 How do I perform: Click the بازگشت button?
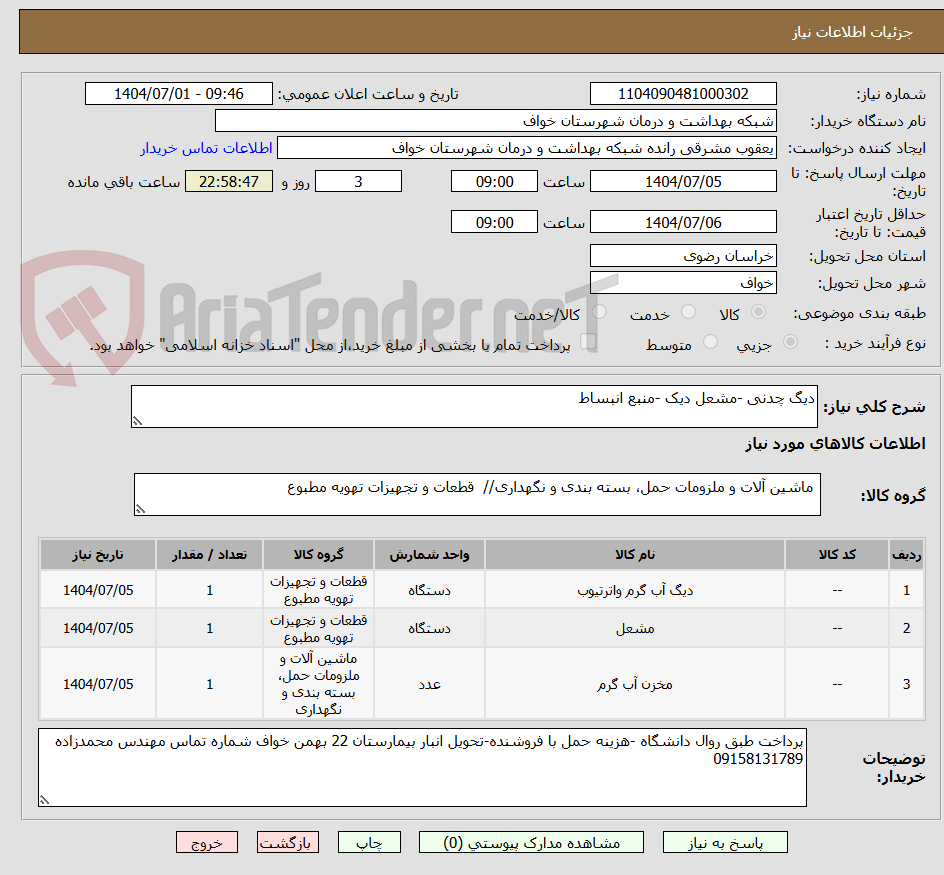coord(287,842)
